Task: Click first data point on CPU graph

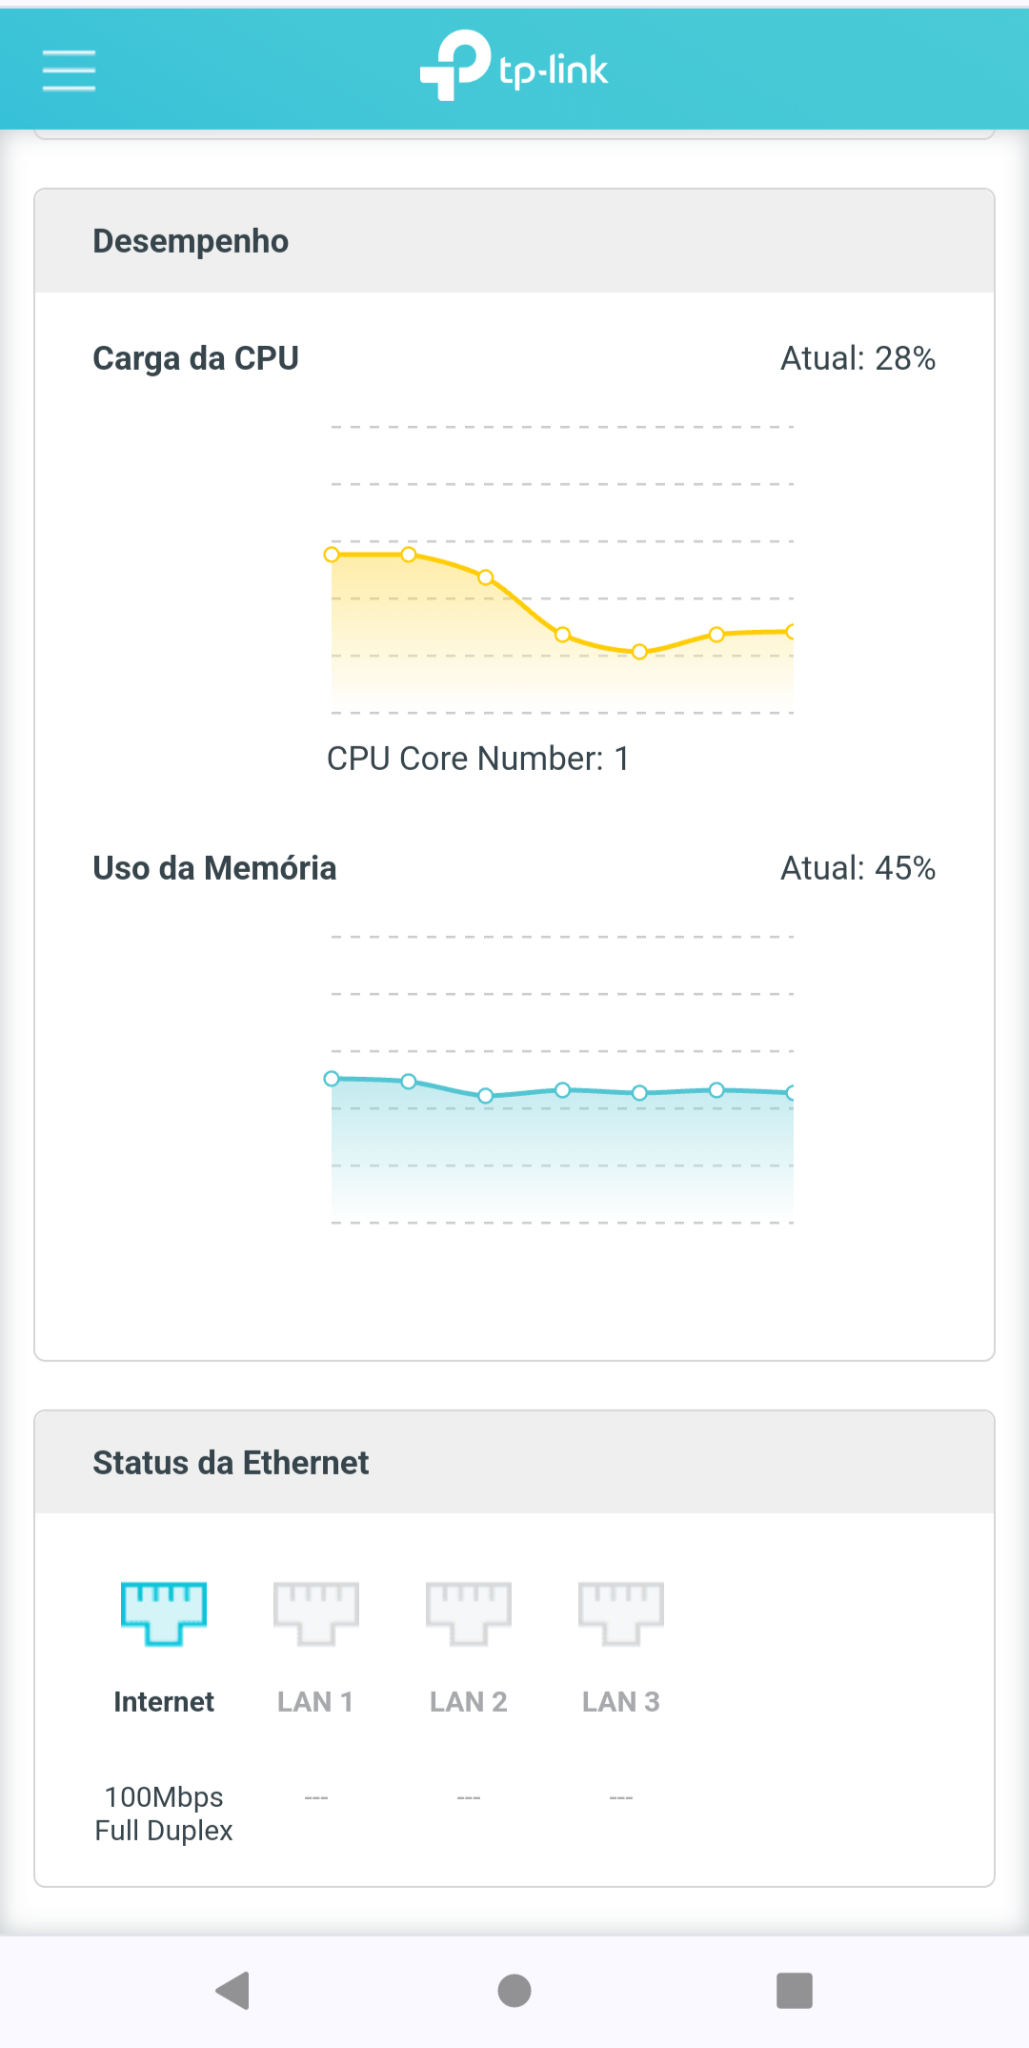Action: (x=332, y=554)
